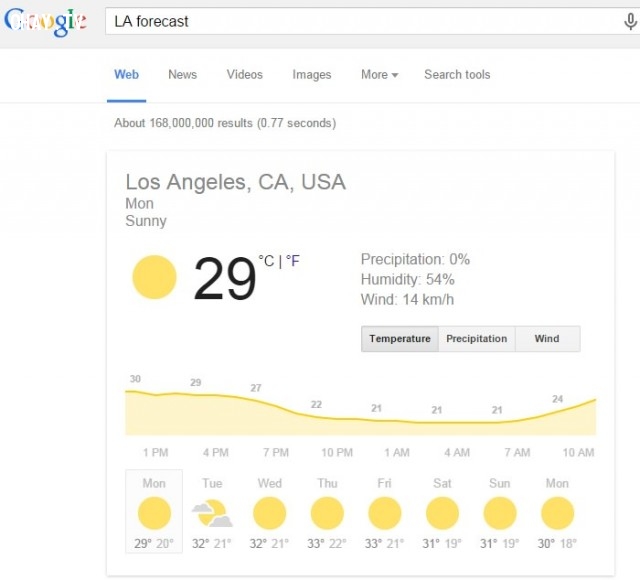Select Friday's sunny forecast icon
640x580 pixels.
point(384,513)
